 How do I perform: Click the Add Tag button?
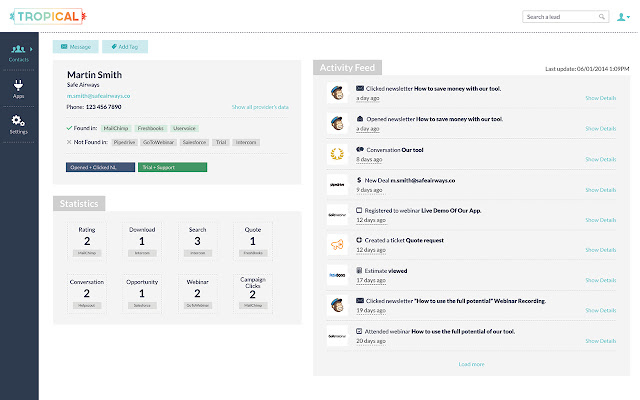pyautogui.click(x=125, y=47)
